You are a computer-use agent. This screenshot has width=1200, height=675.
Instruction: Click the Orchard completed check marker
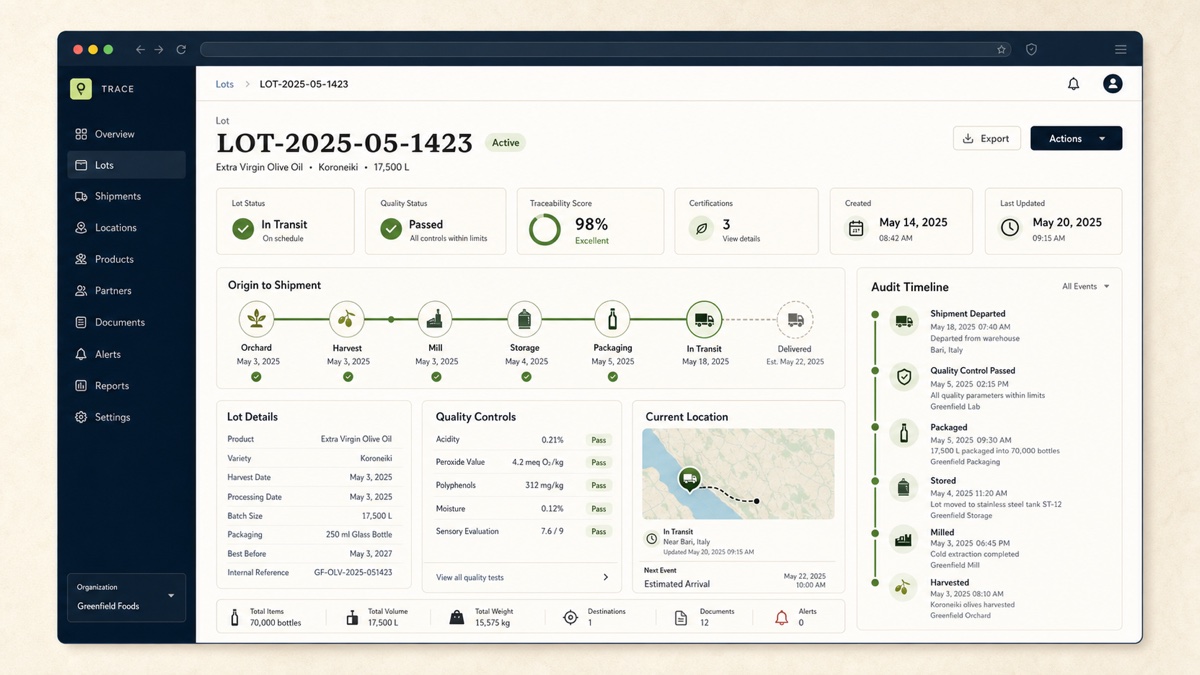256,377
